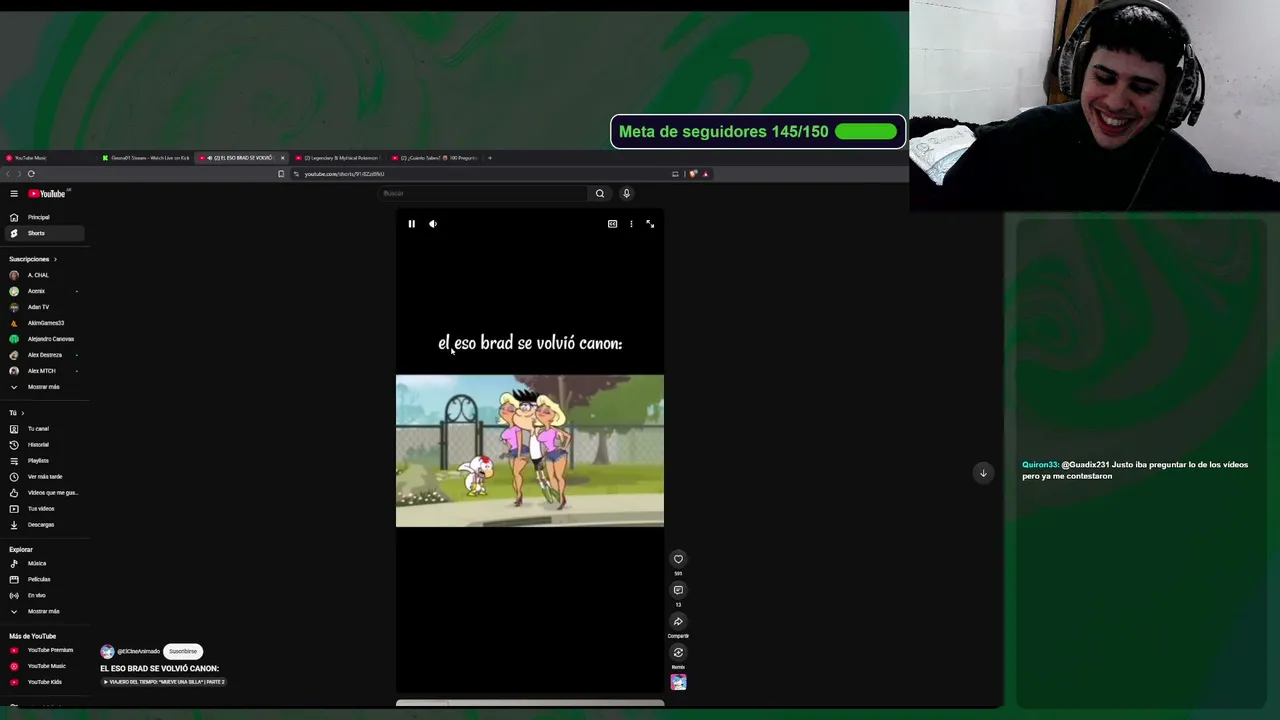Go to Principal in the sidebar
Image resolution: width=1280 pixels, height=720 pixels.
pos(45,217)
